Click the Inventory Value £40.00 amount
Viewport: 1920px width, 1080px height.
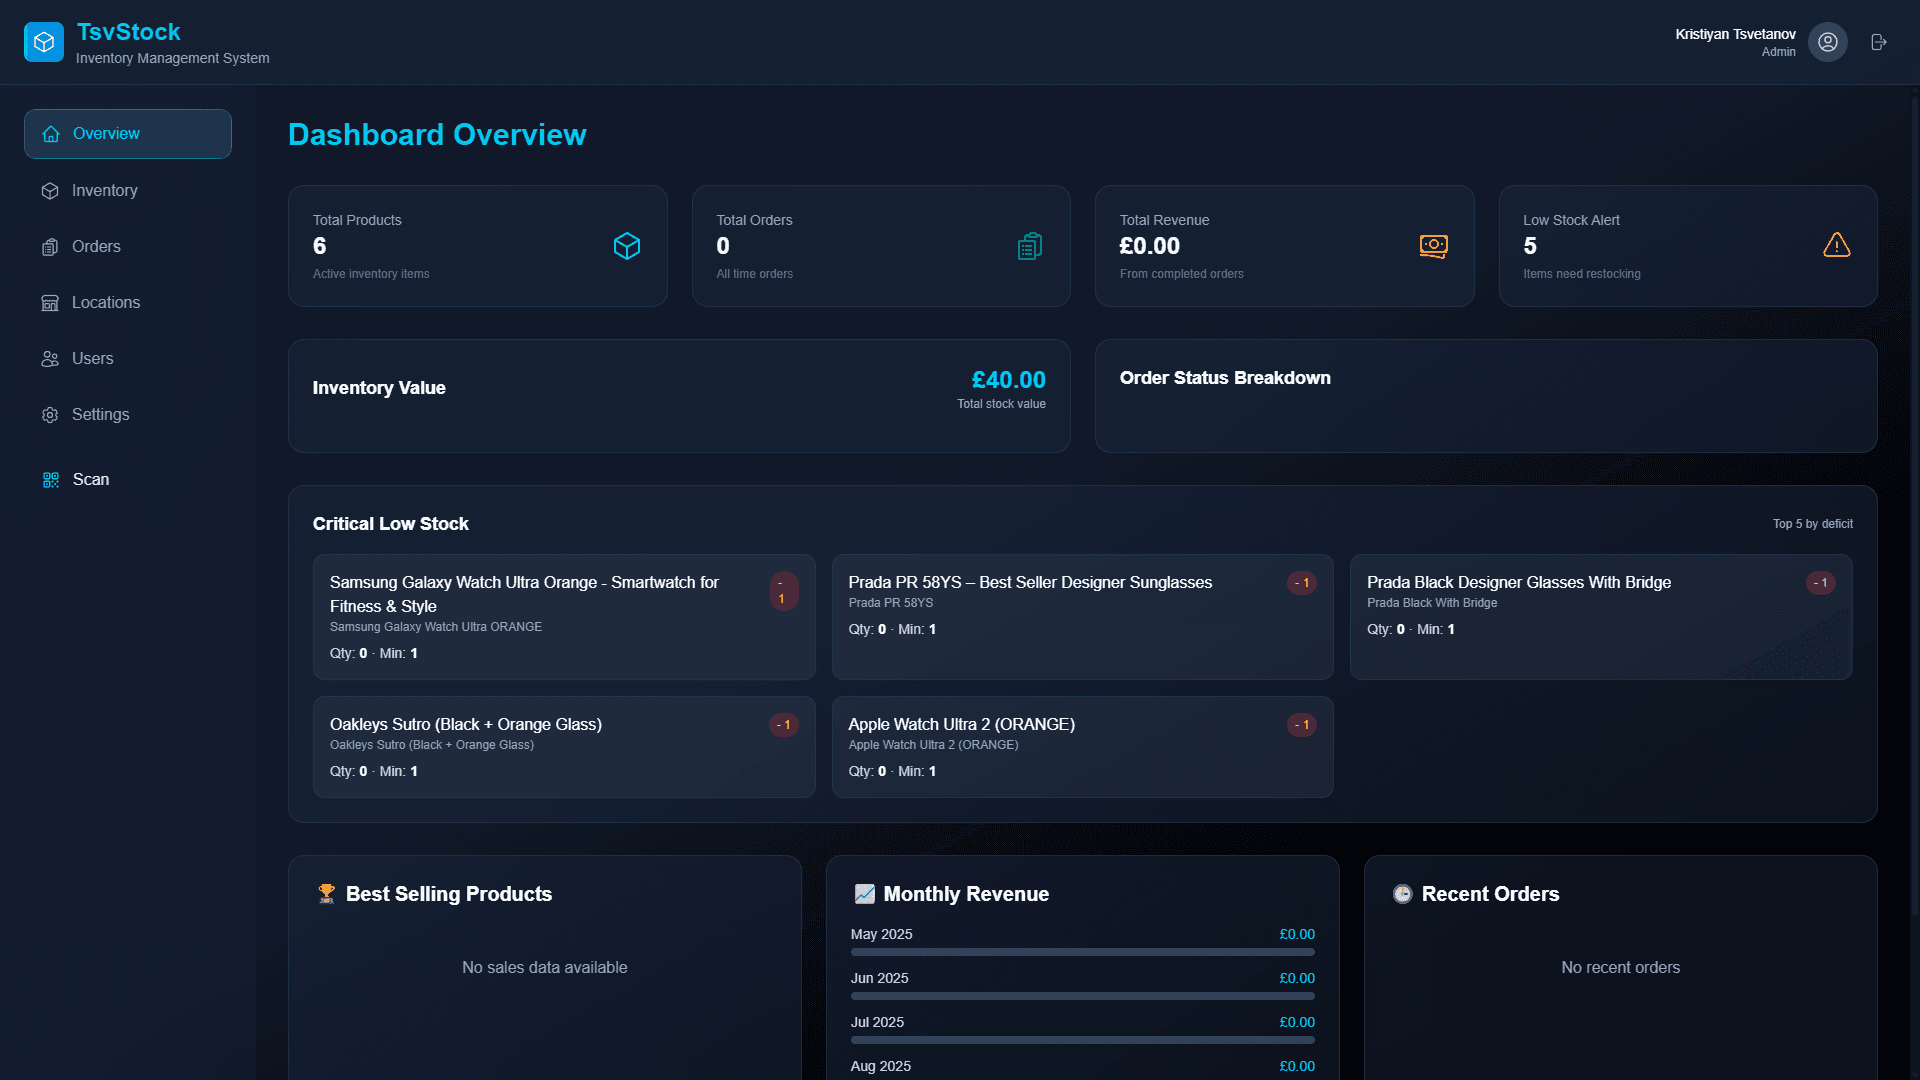[x=1008, y=380]
